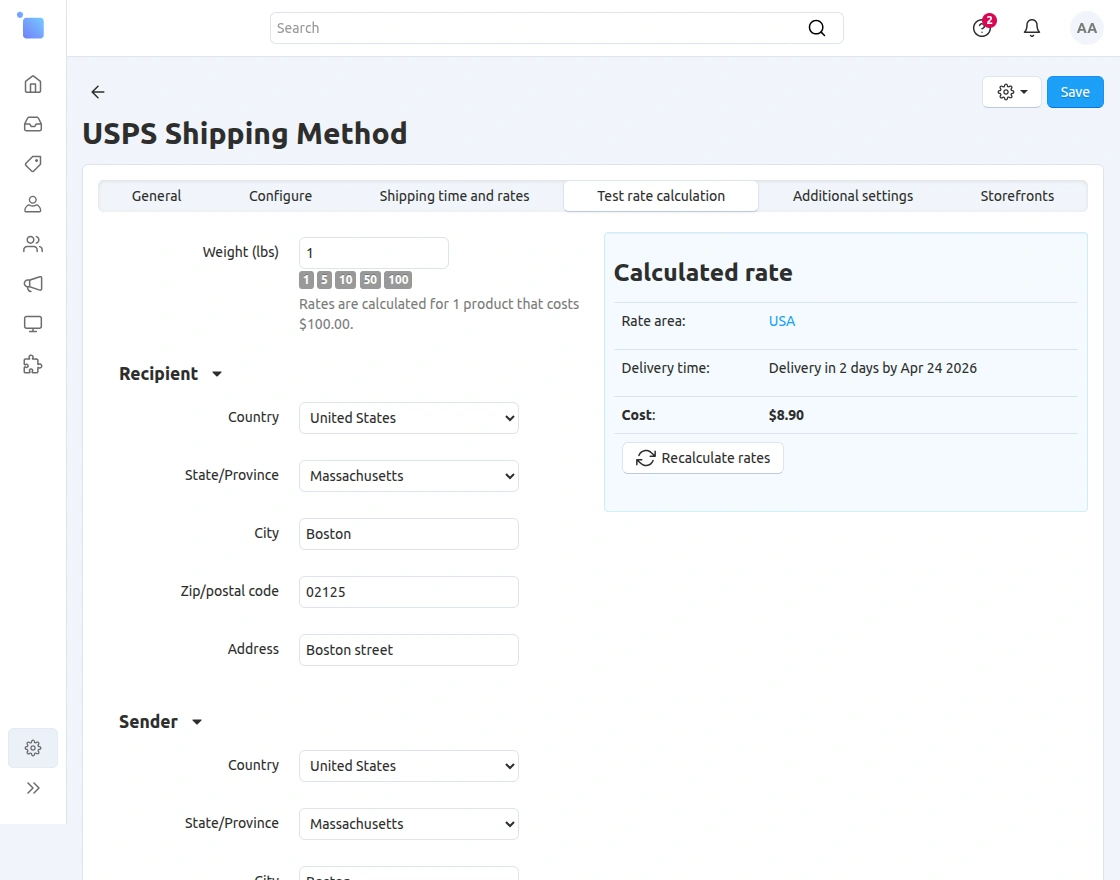Screen dimensions: 1120x880
Task: Set weight preset to 10
Action: [346, 280]
